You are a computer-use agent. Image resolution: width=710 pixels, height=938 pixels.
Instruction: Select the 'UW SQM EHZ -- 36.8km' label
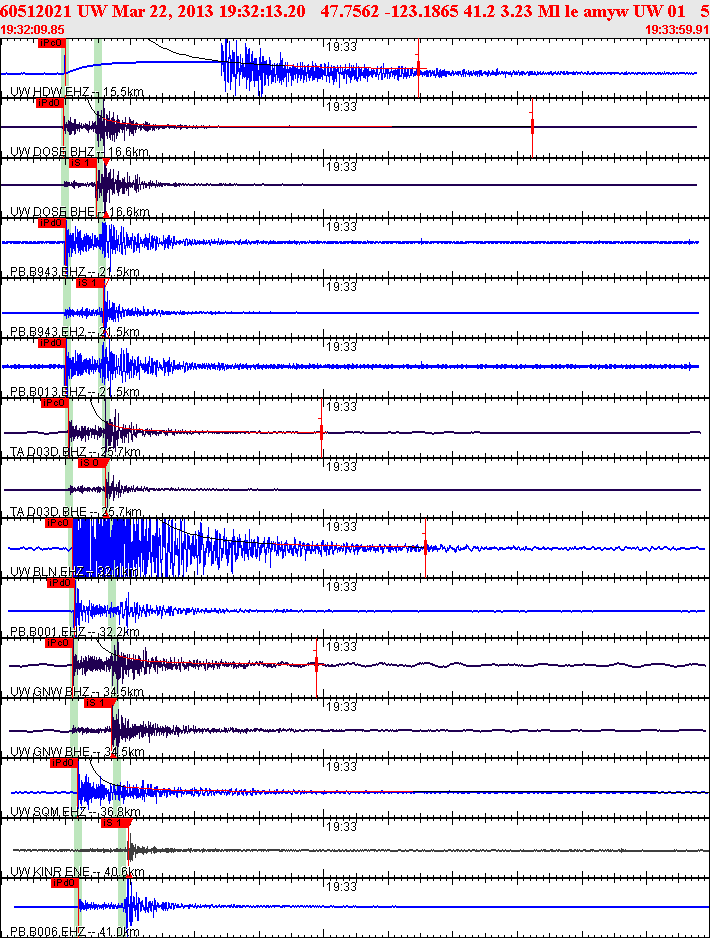coord(75,812)
